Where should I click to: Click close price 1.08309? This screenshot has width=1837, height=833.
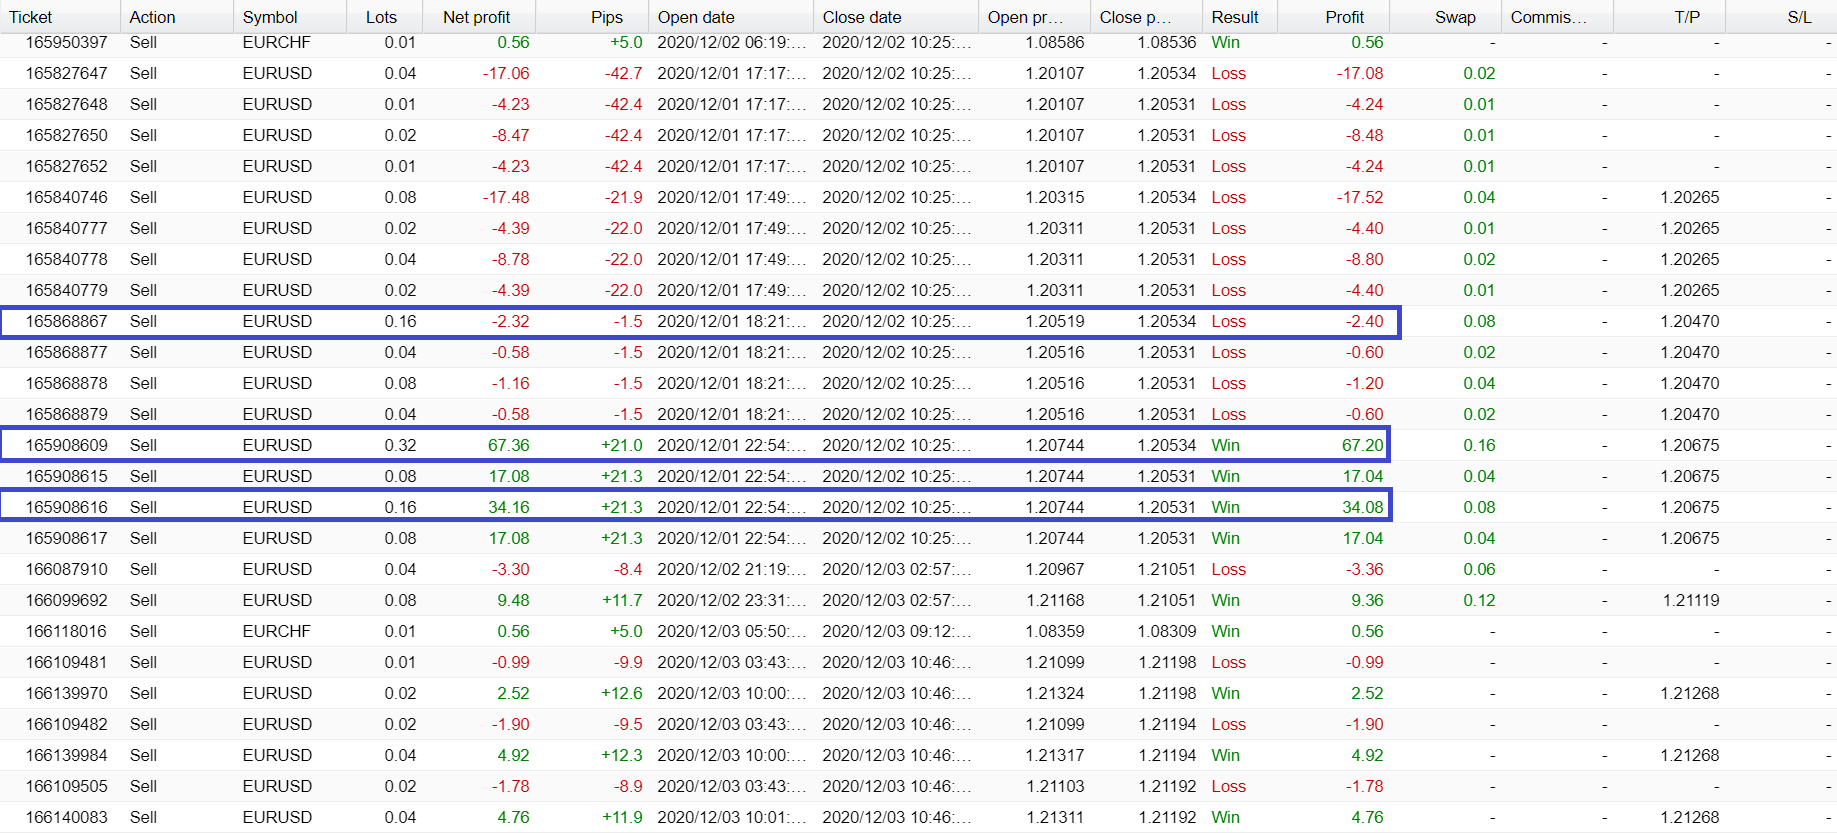pos(1167,631)
